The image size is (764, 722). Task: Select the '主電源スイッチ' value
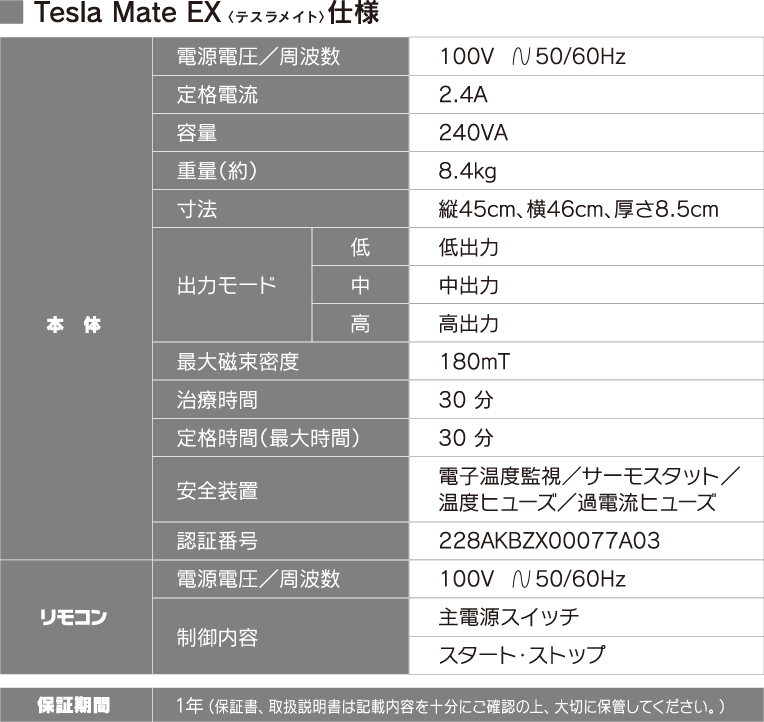click(x=509, y=617)
